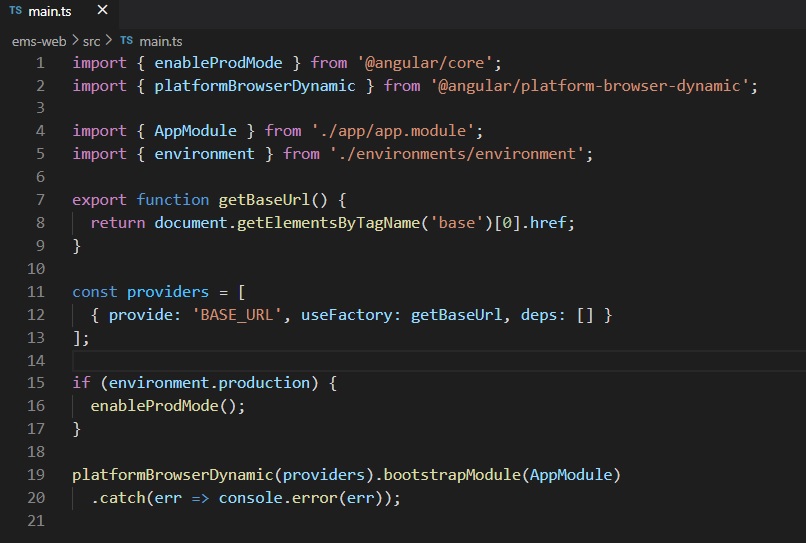Click the TS icon in the main.ts tab
806x543 pixels.
tap(15, 11)
